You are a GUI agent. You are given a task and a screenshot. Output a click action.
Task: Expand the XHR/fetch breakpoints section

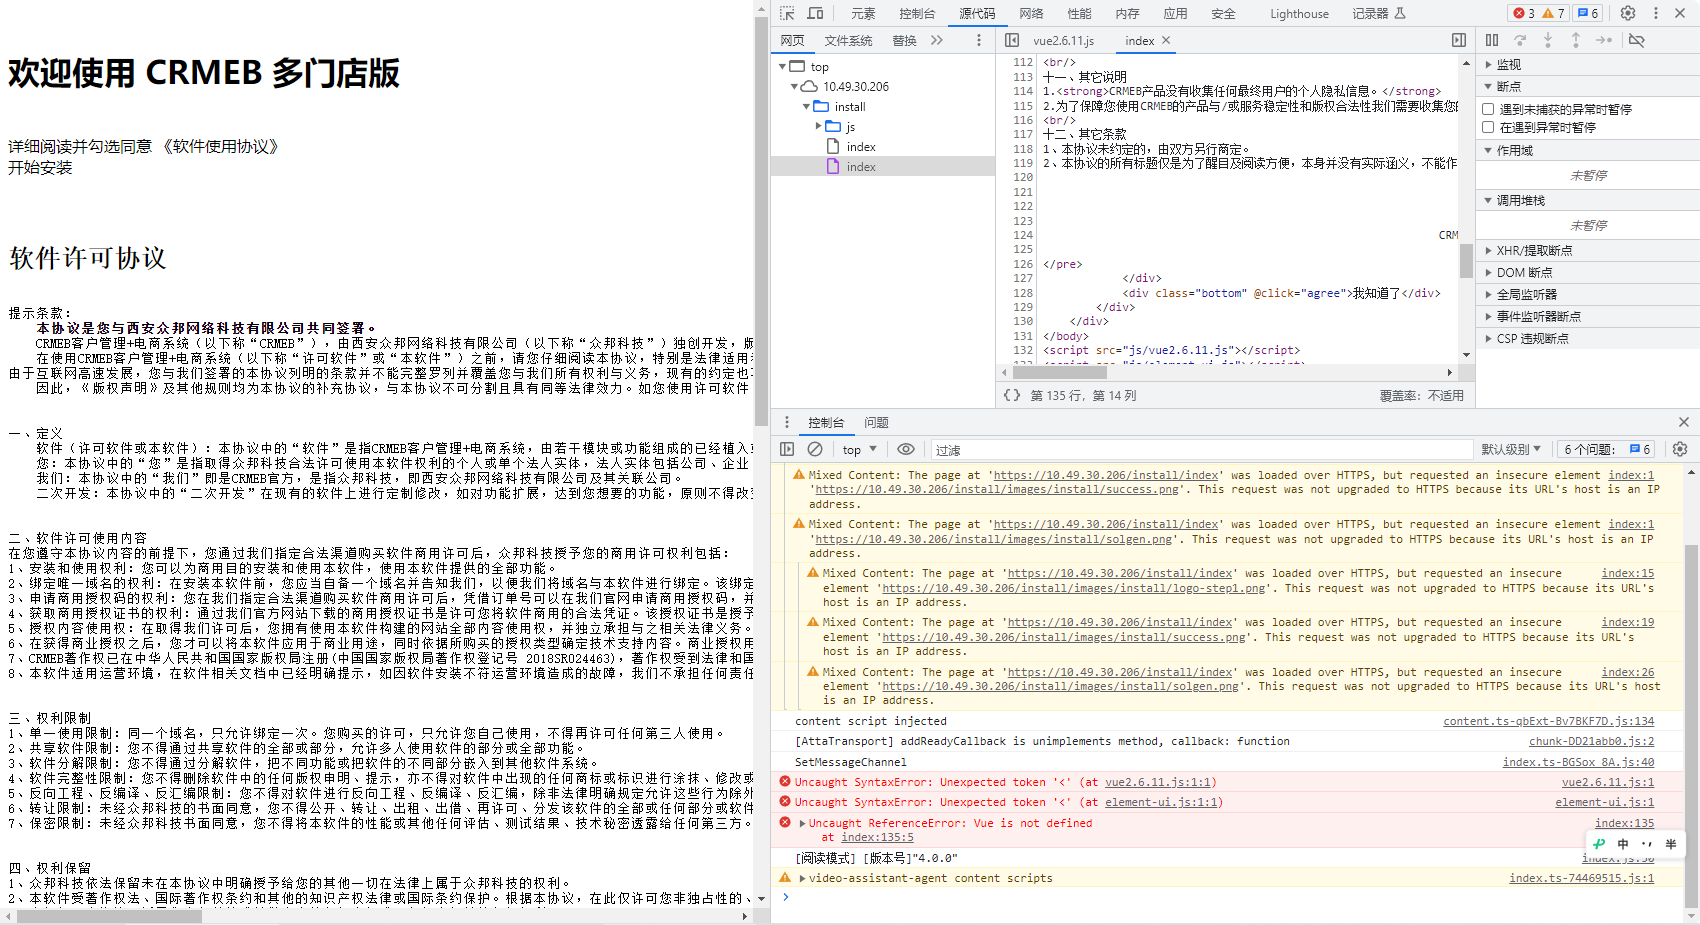coord(1534,251)
